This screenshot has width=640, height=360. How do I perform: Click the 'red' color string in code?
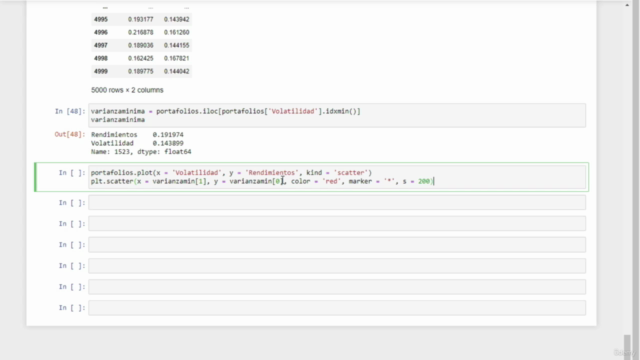click(x=331, y=181)
